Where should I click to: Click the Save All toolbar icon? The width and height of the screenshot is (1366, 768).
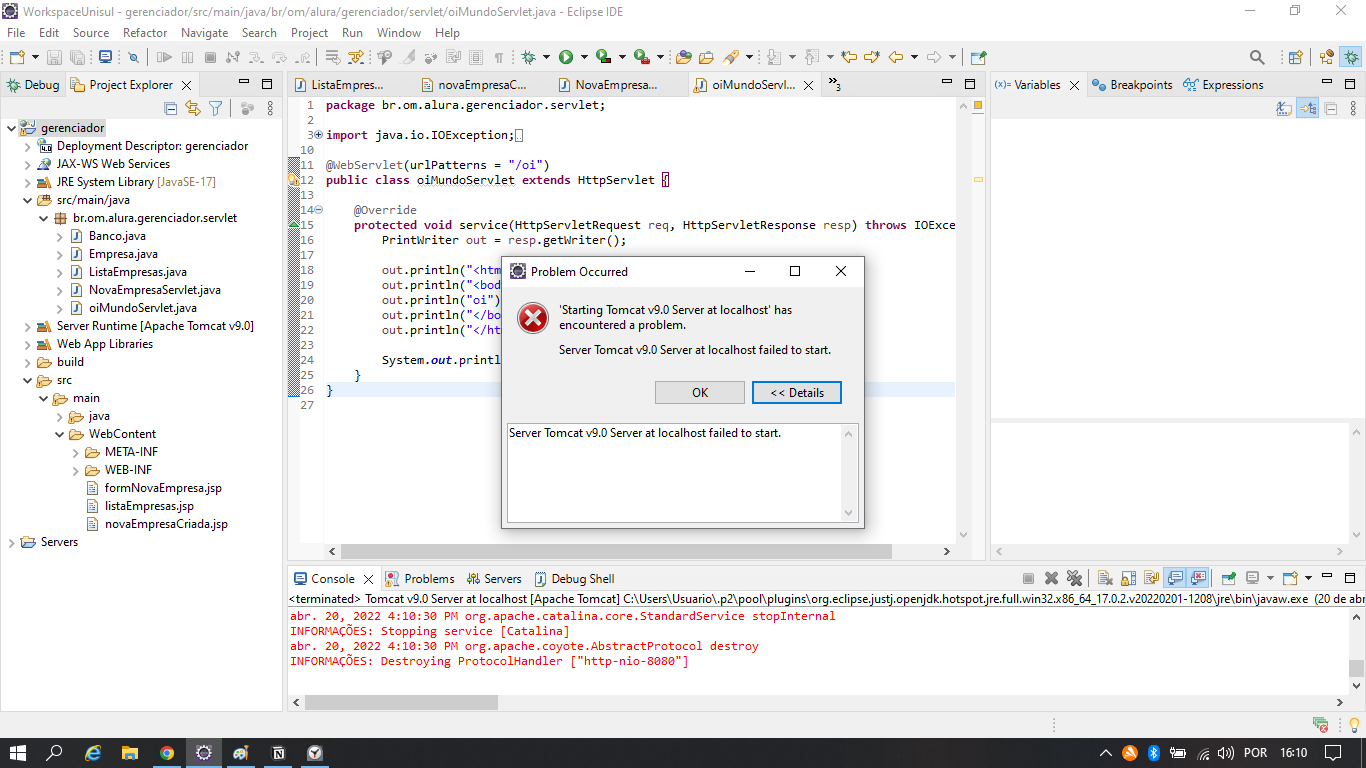77,57
